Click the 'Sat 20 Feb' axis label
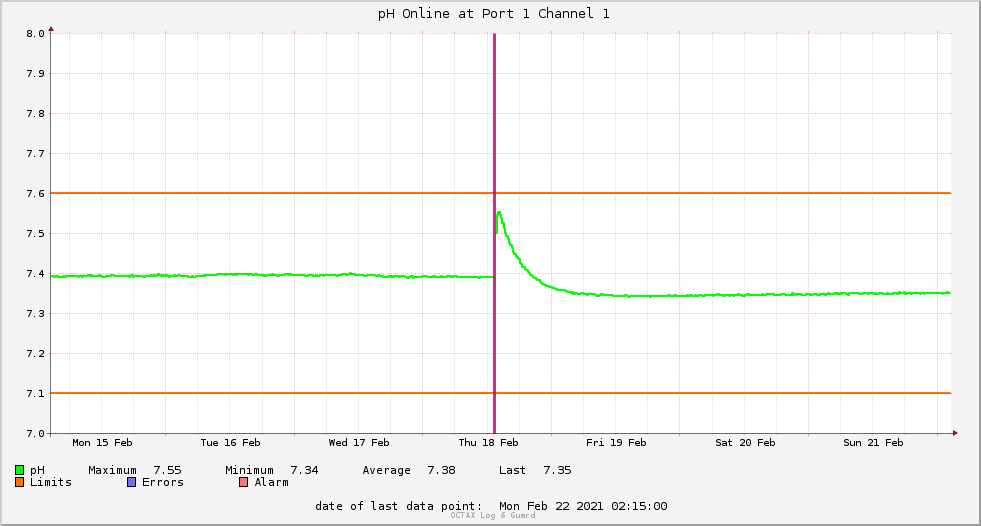981x526 pixels. [x=745, y=443]
